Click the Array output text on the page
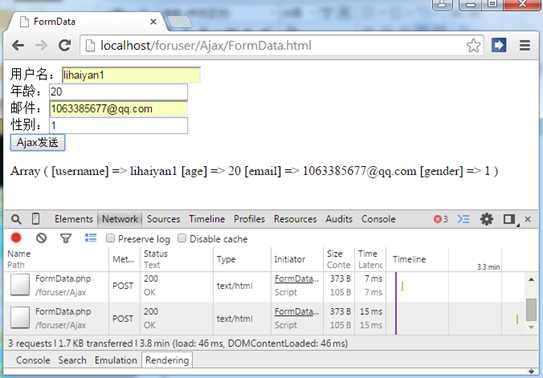The width and height of the screenshot is (543, 378). (254, 171)
